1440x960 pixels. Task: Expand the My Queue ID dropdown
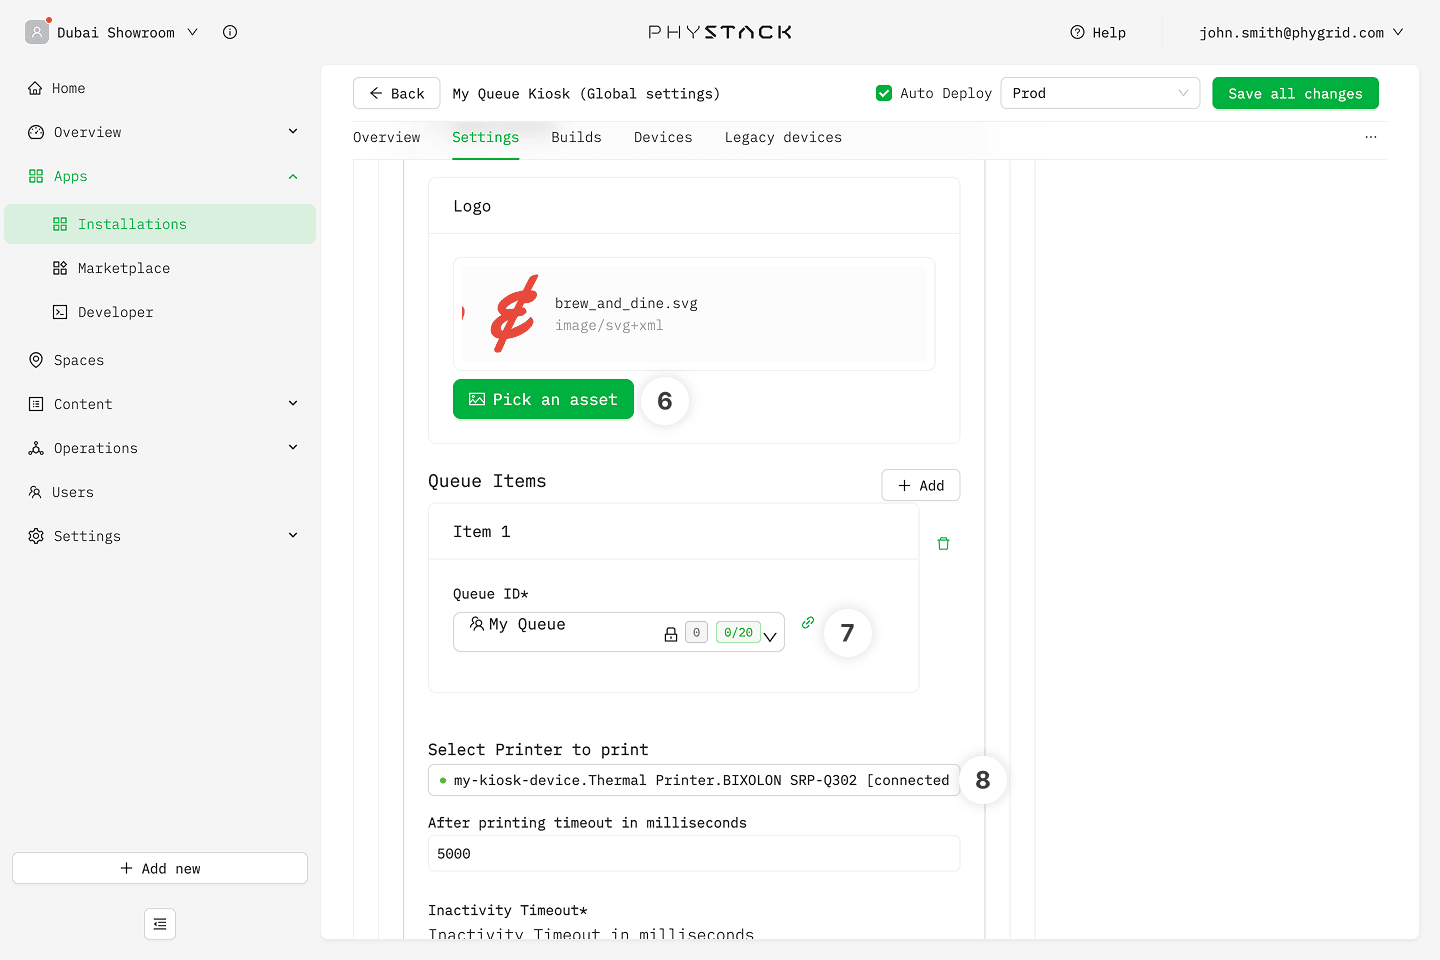tap(770, 636)
